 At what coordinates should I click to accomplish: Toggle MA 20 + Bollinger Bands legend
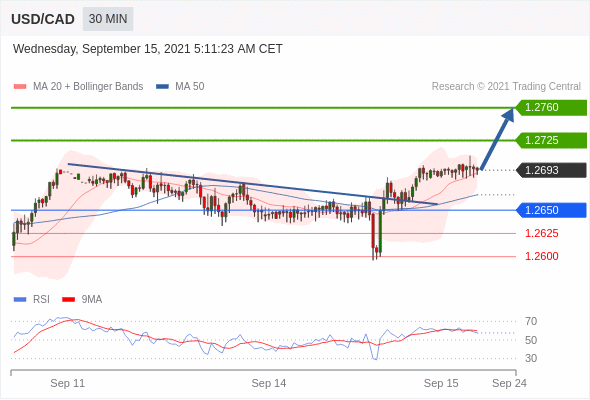pos(78,87)
